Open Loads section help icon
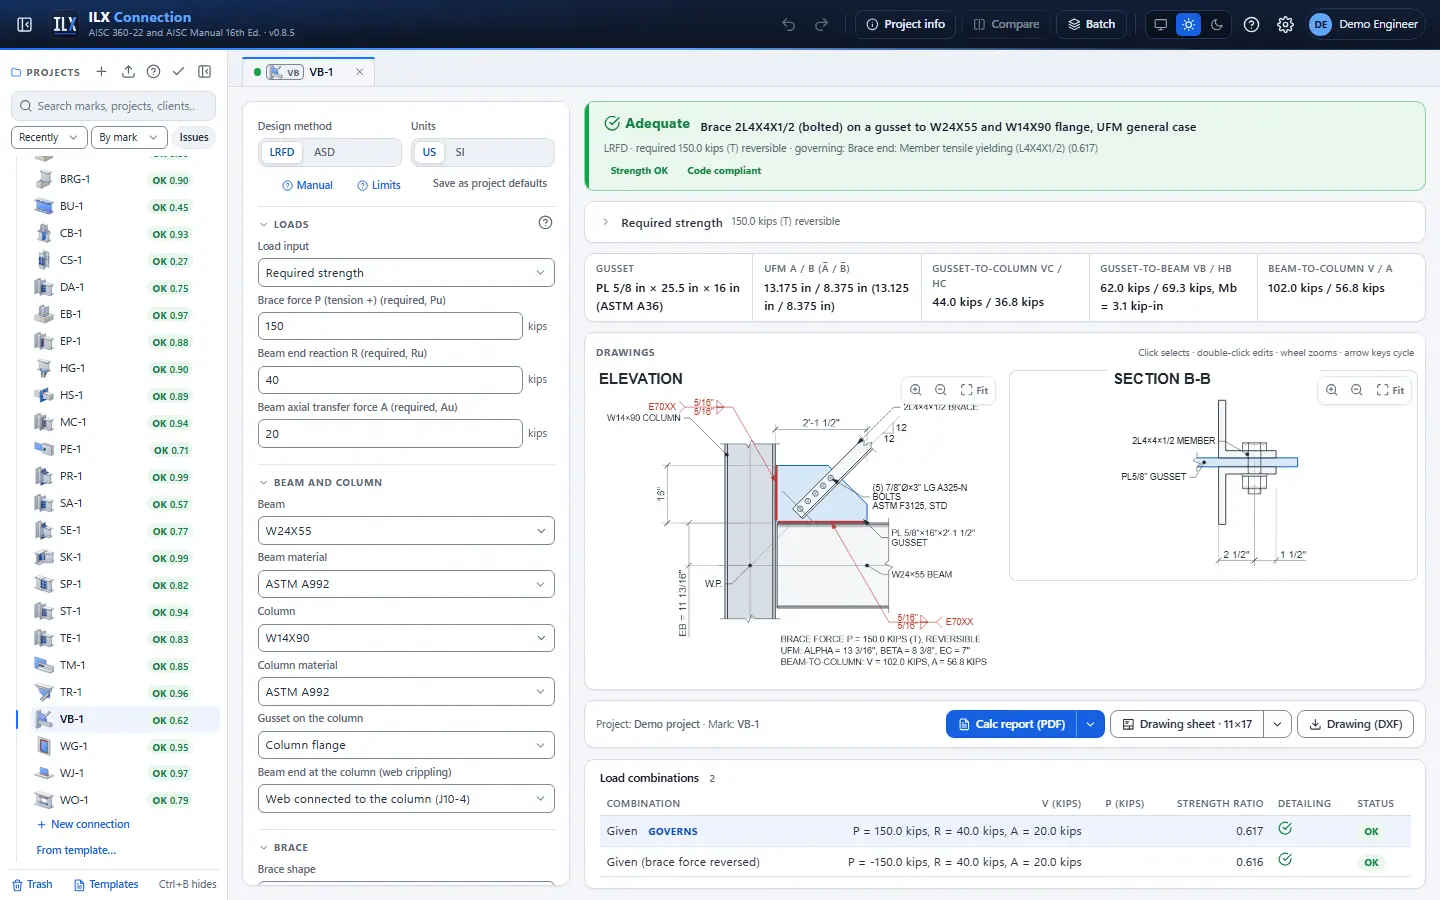Screen dimensions: 1440x900 (x=545, y=223)
